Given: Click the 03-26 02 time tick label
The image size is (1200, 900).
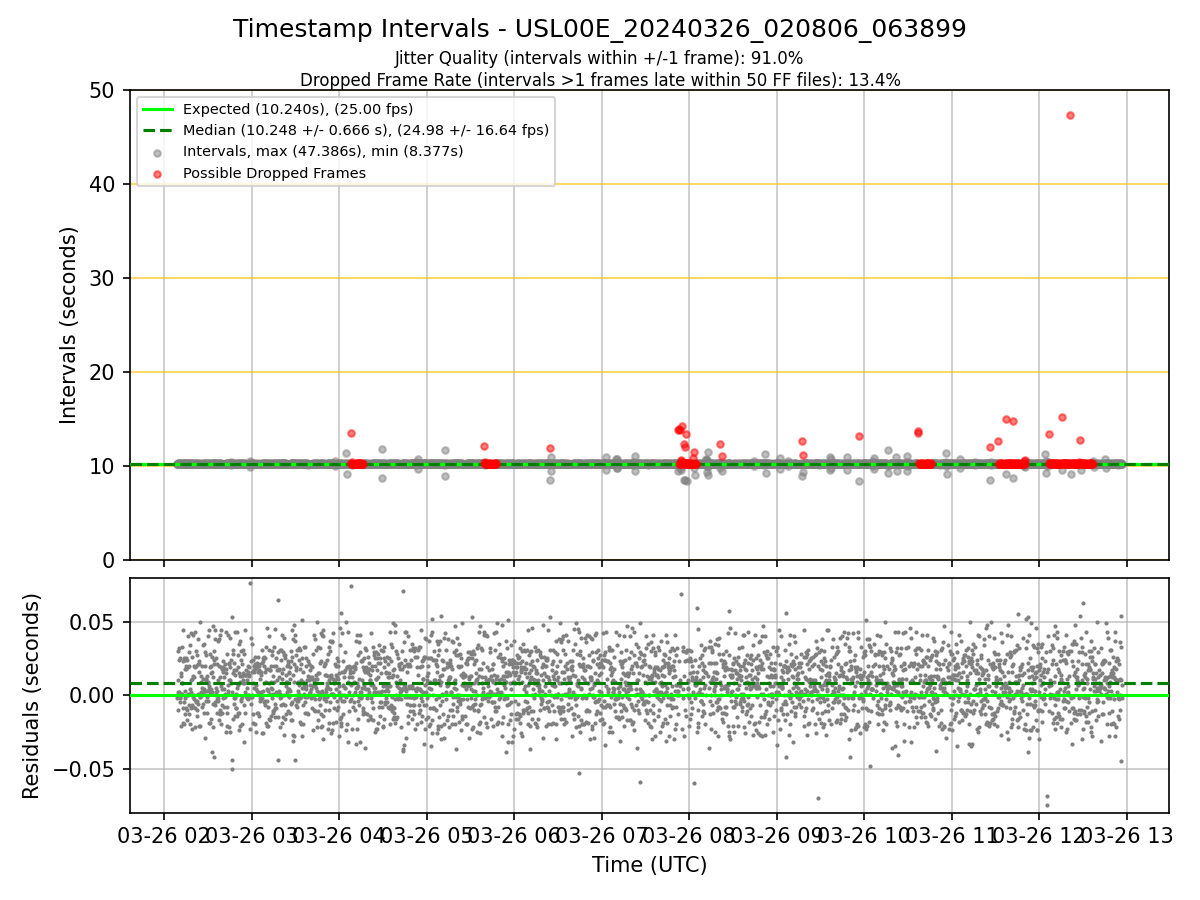Looking at the screenshot, I should [x=165, y=835].
